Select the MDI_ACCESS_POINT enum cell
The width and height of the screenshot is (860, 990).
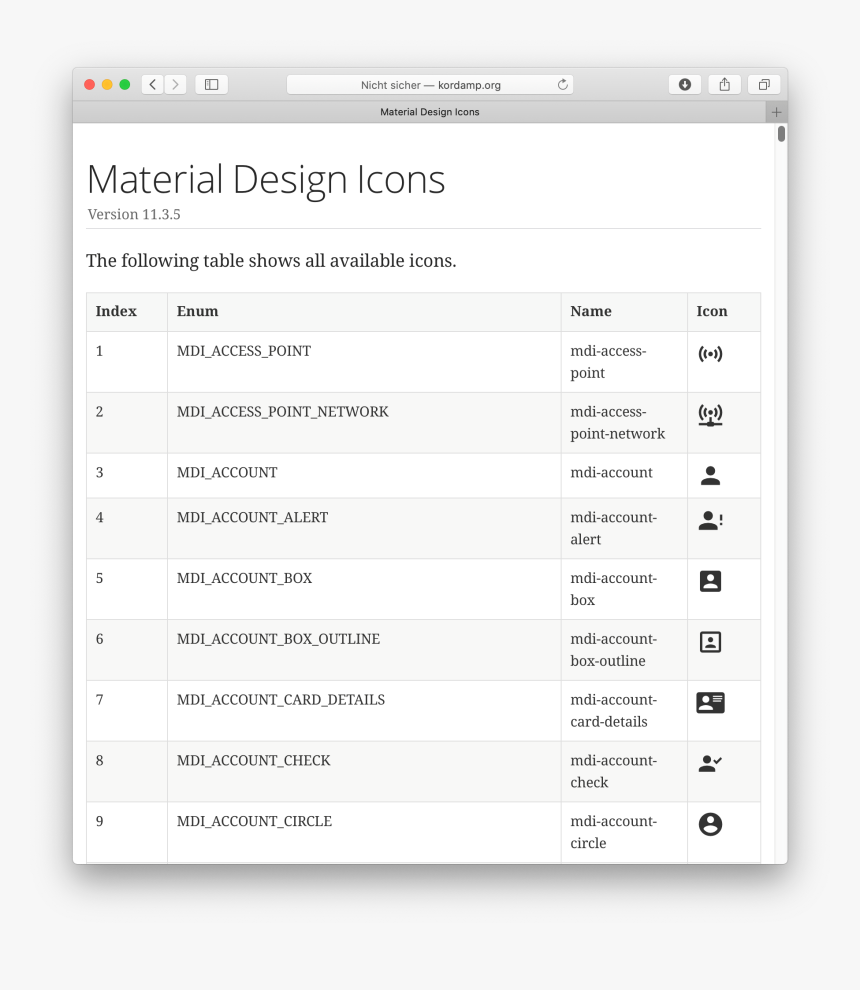(x=364, y=362)
